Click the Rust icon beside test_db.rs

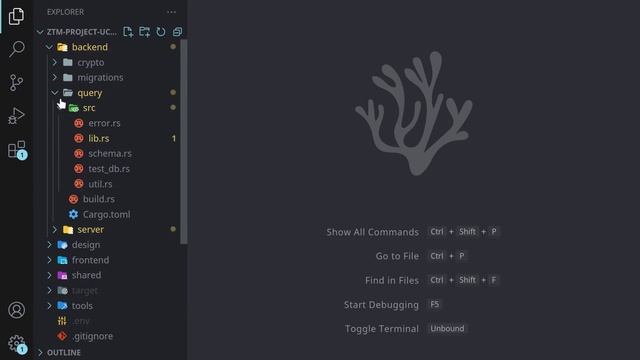[79, 169]
